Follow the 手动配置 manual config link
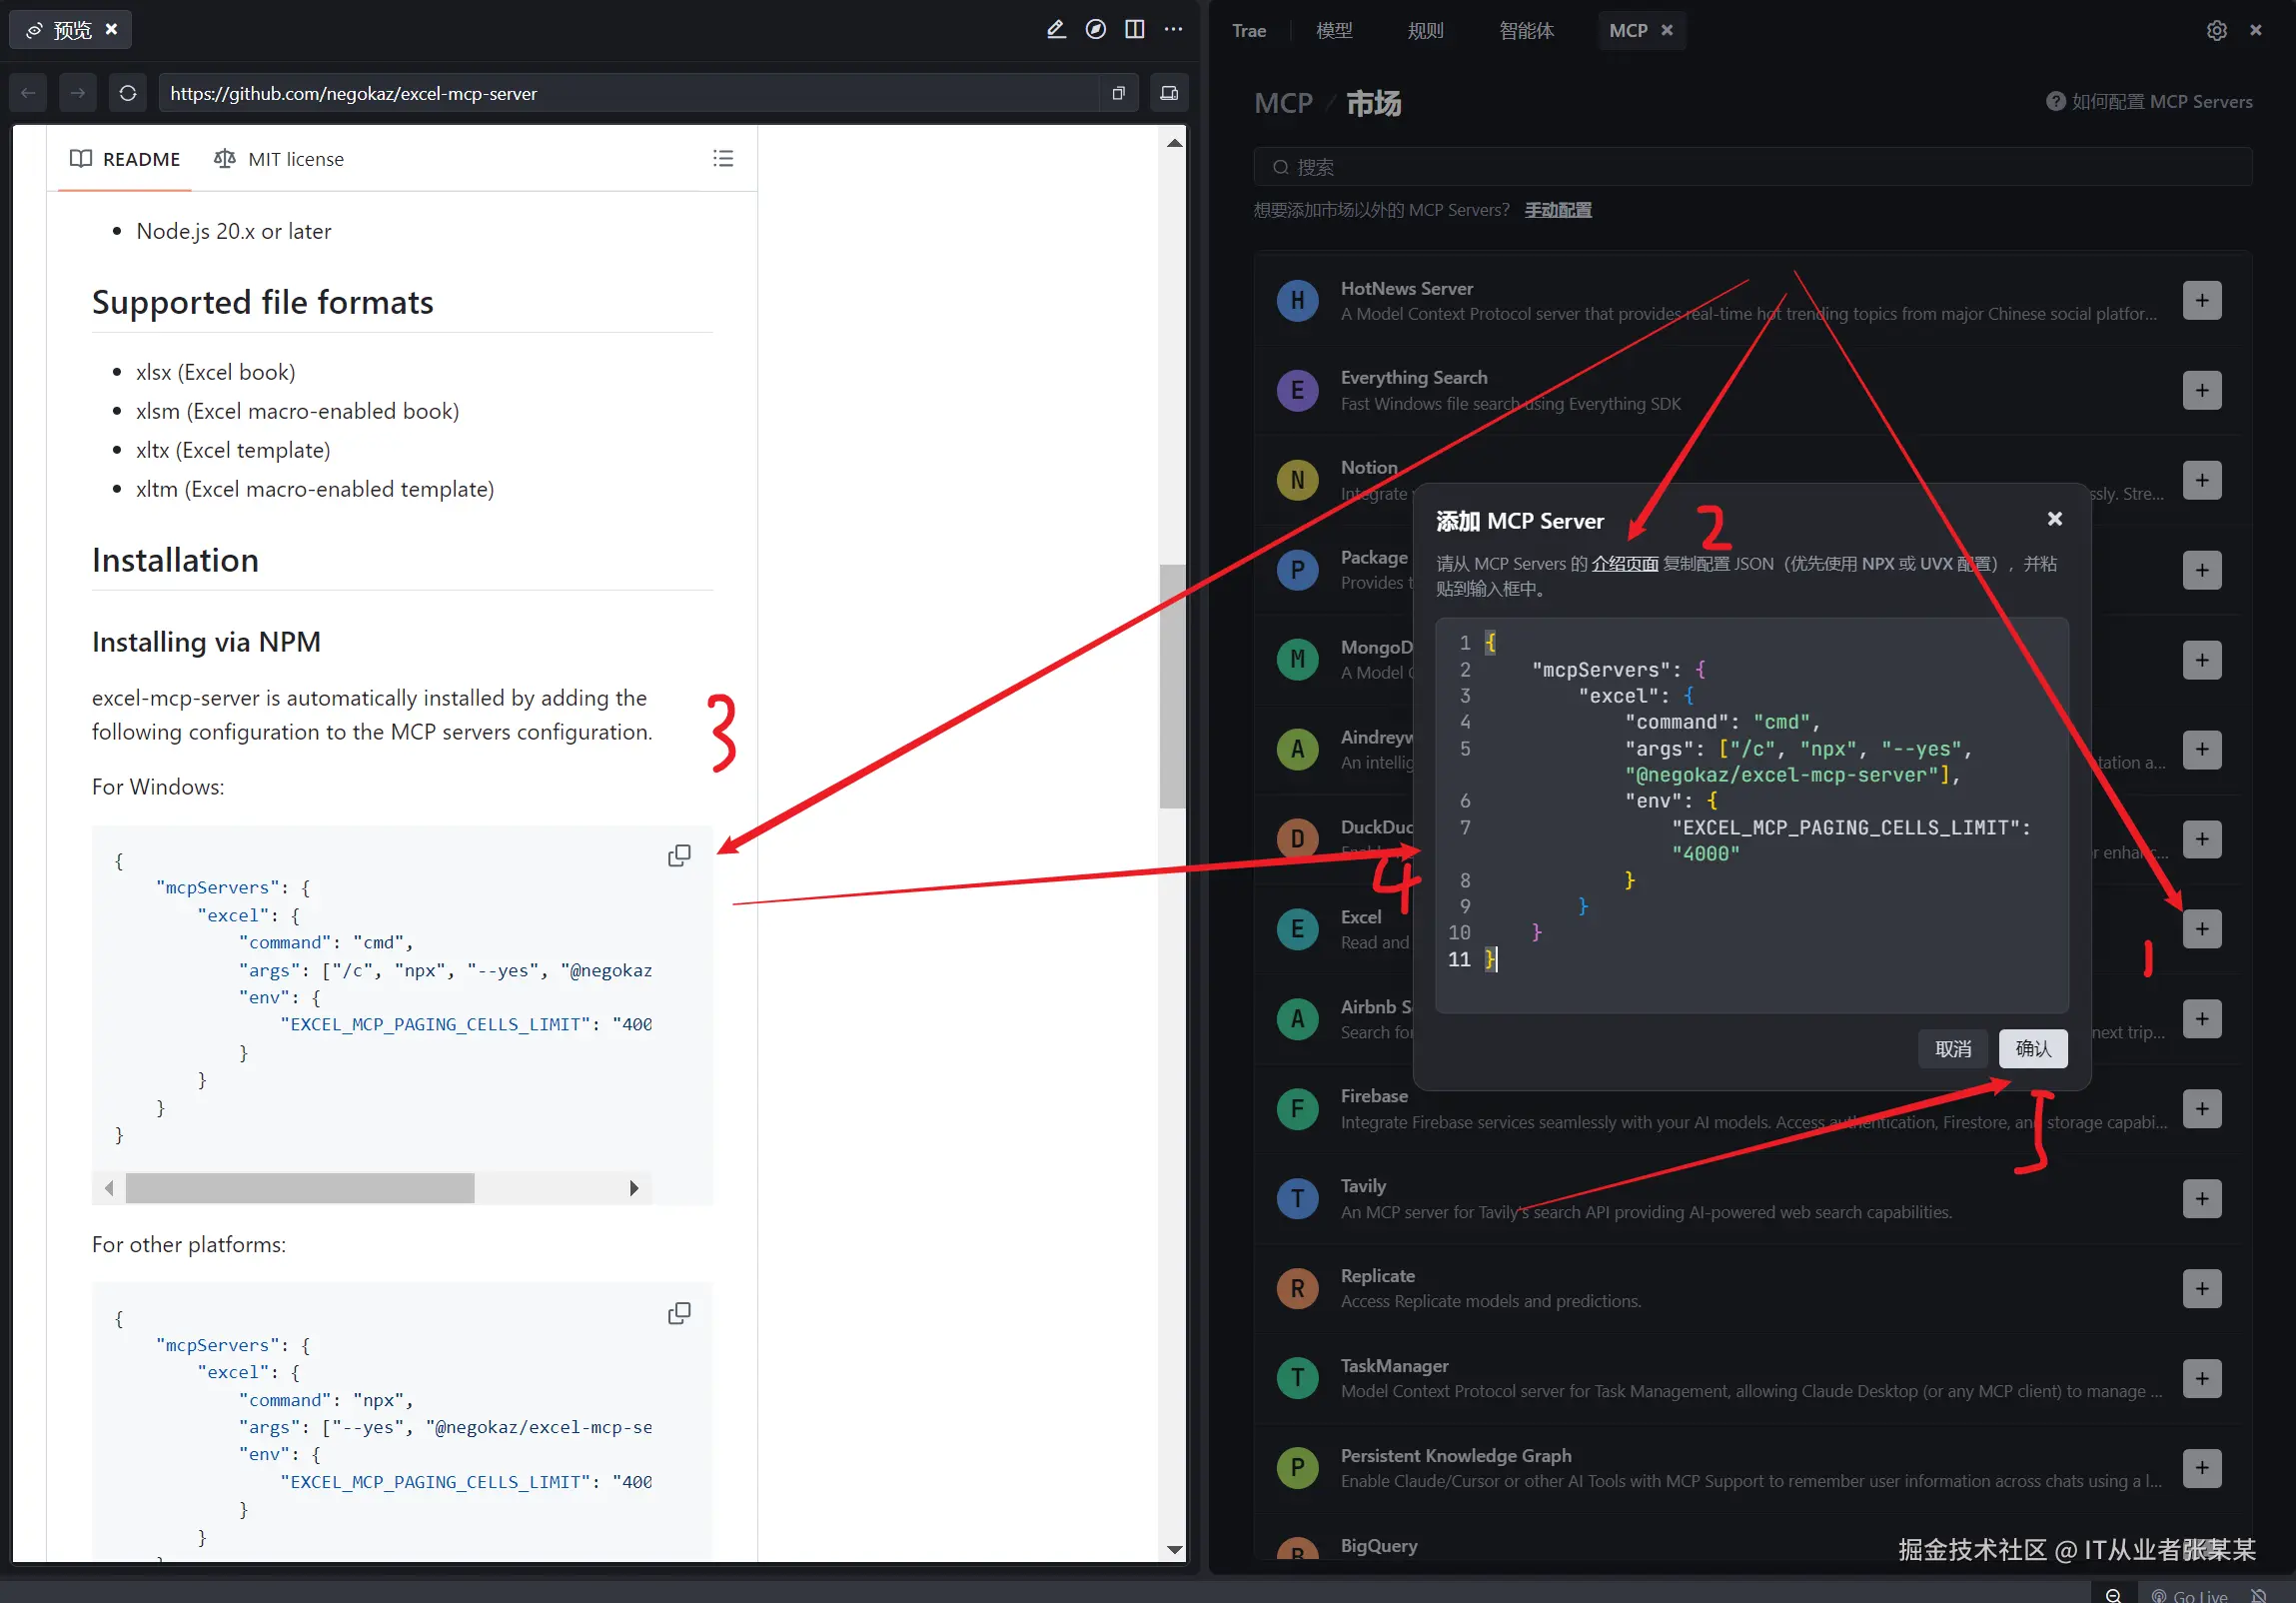The width and height of the screenshot is (2296, 1603). point(1557,210)
